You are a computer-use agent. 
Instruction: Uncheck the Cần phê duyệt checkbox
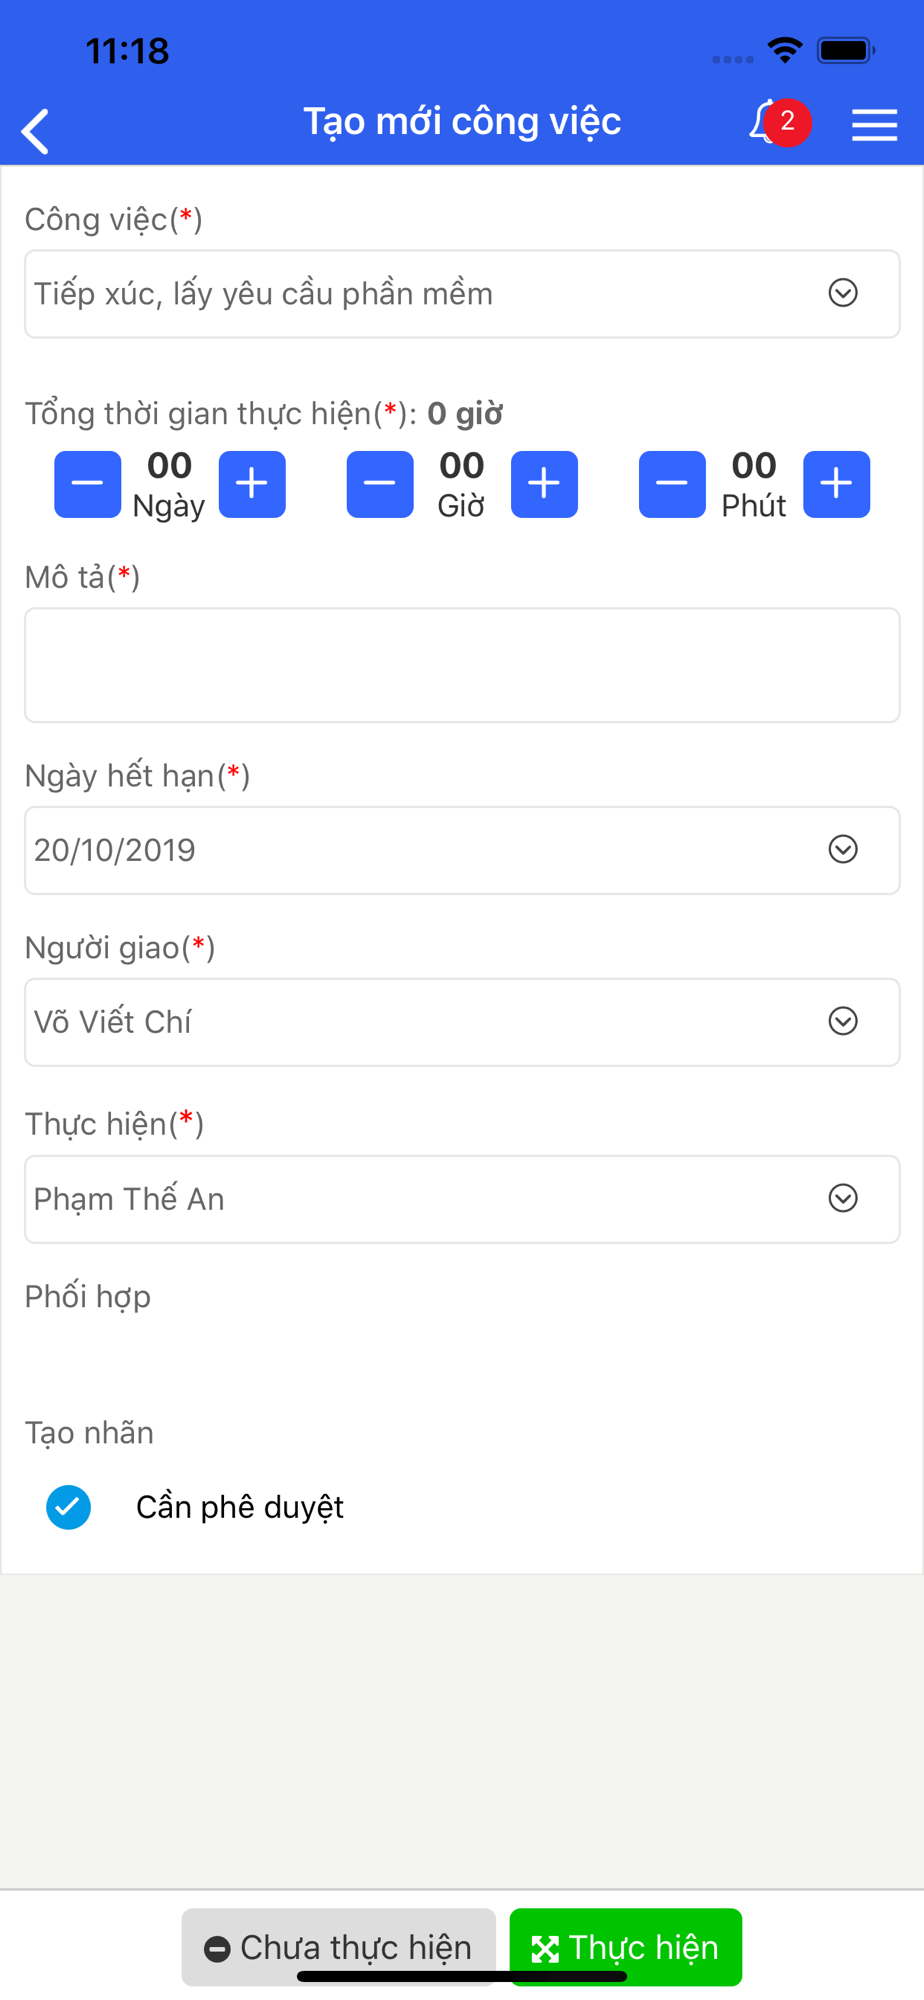click(x=68, y=1507)
